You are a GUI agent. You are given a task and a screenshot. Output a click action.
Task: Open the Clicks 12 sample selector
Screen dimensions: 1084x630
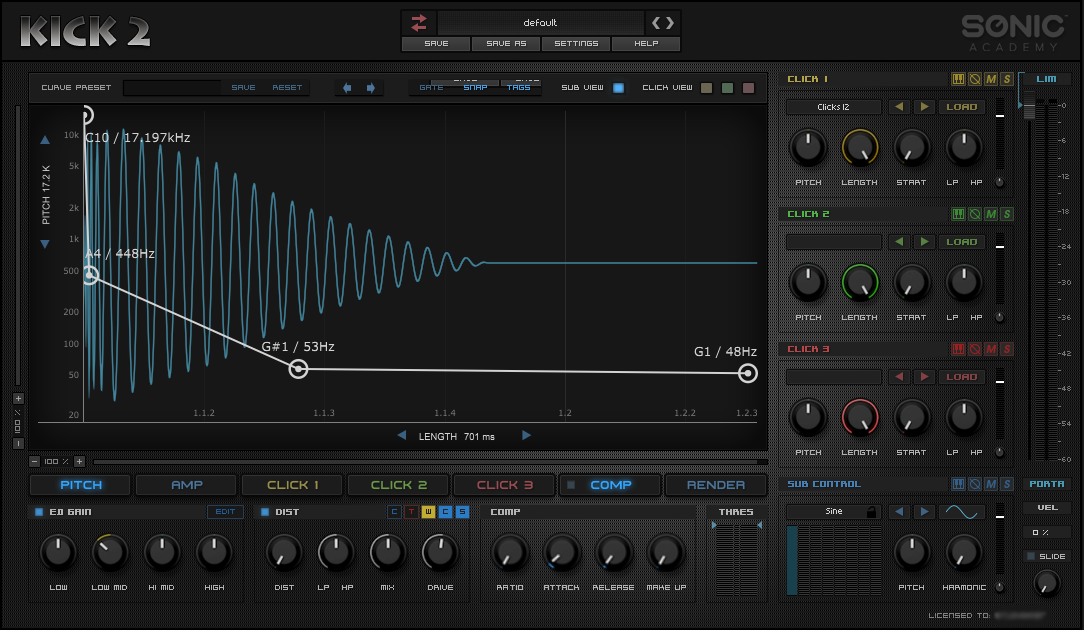pos(834,107)
